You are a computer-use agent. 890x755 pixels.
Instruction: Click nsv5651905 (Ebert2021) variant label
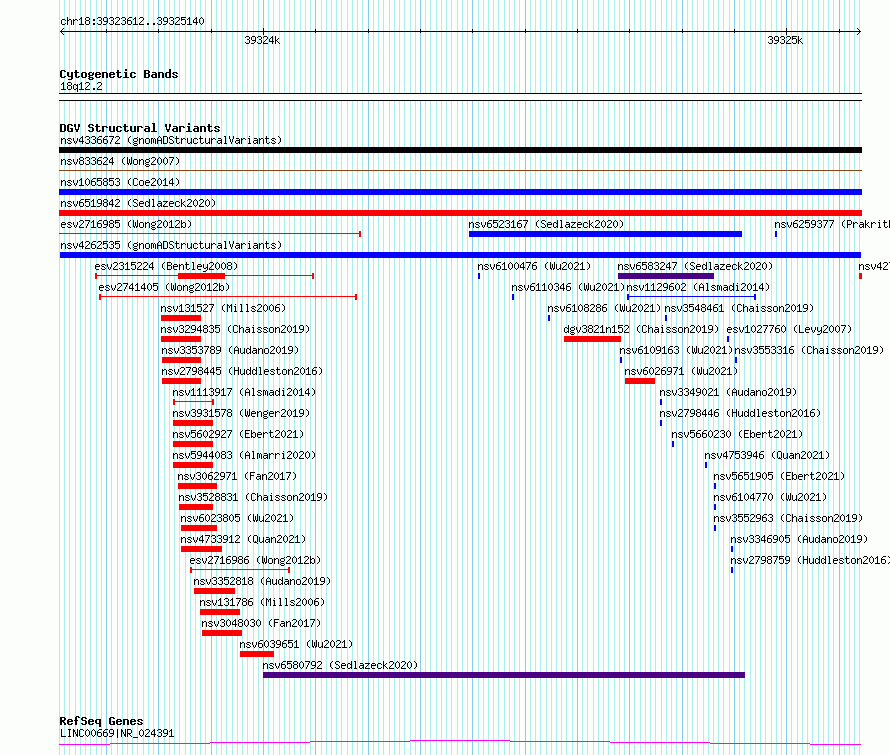click(779, 476)
